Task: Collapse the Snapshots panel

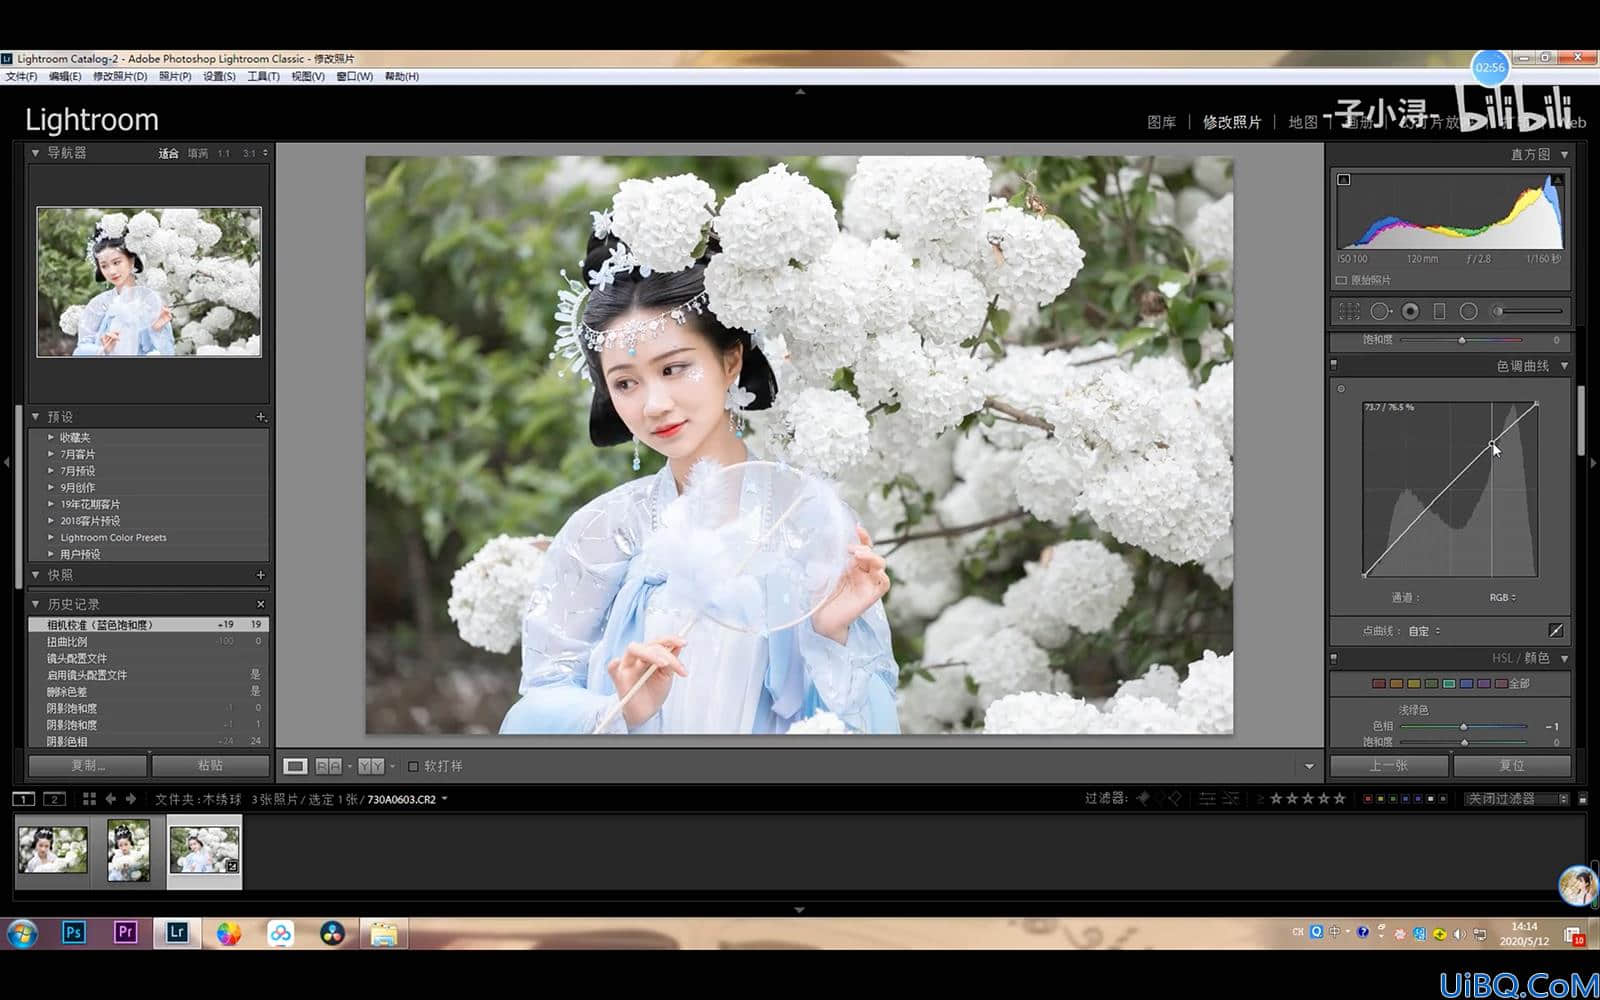Action: 36,575
